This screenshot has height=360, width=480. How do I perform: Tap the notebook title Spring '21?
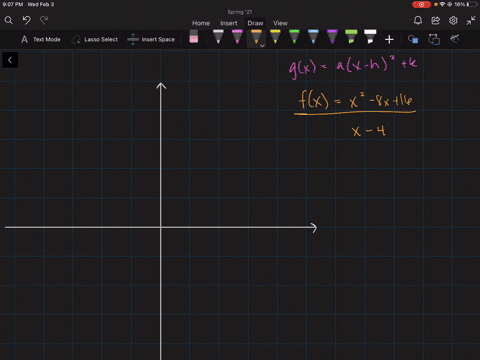coord(240,12)
